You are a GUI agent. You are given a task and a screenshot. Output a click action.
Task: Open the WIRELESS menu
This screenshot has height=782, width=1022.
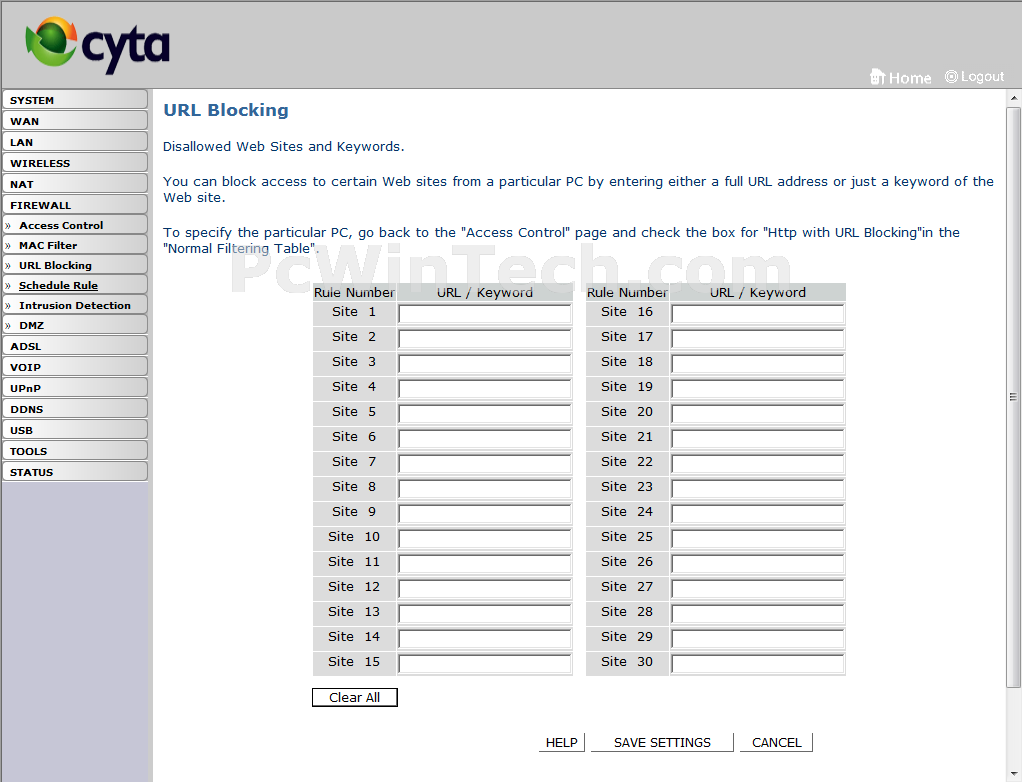[x=75, y=162]
